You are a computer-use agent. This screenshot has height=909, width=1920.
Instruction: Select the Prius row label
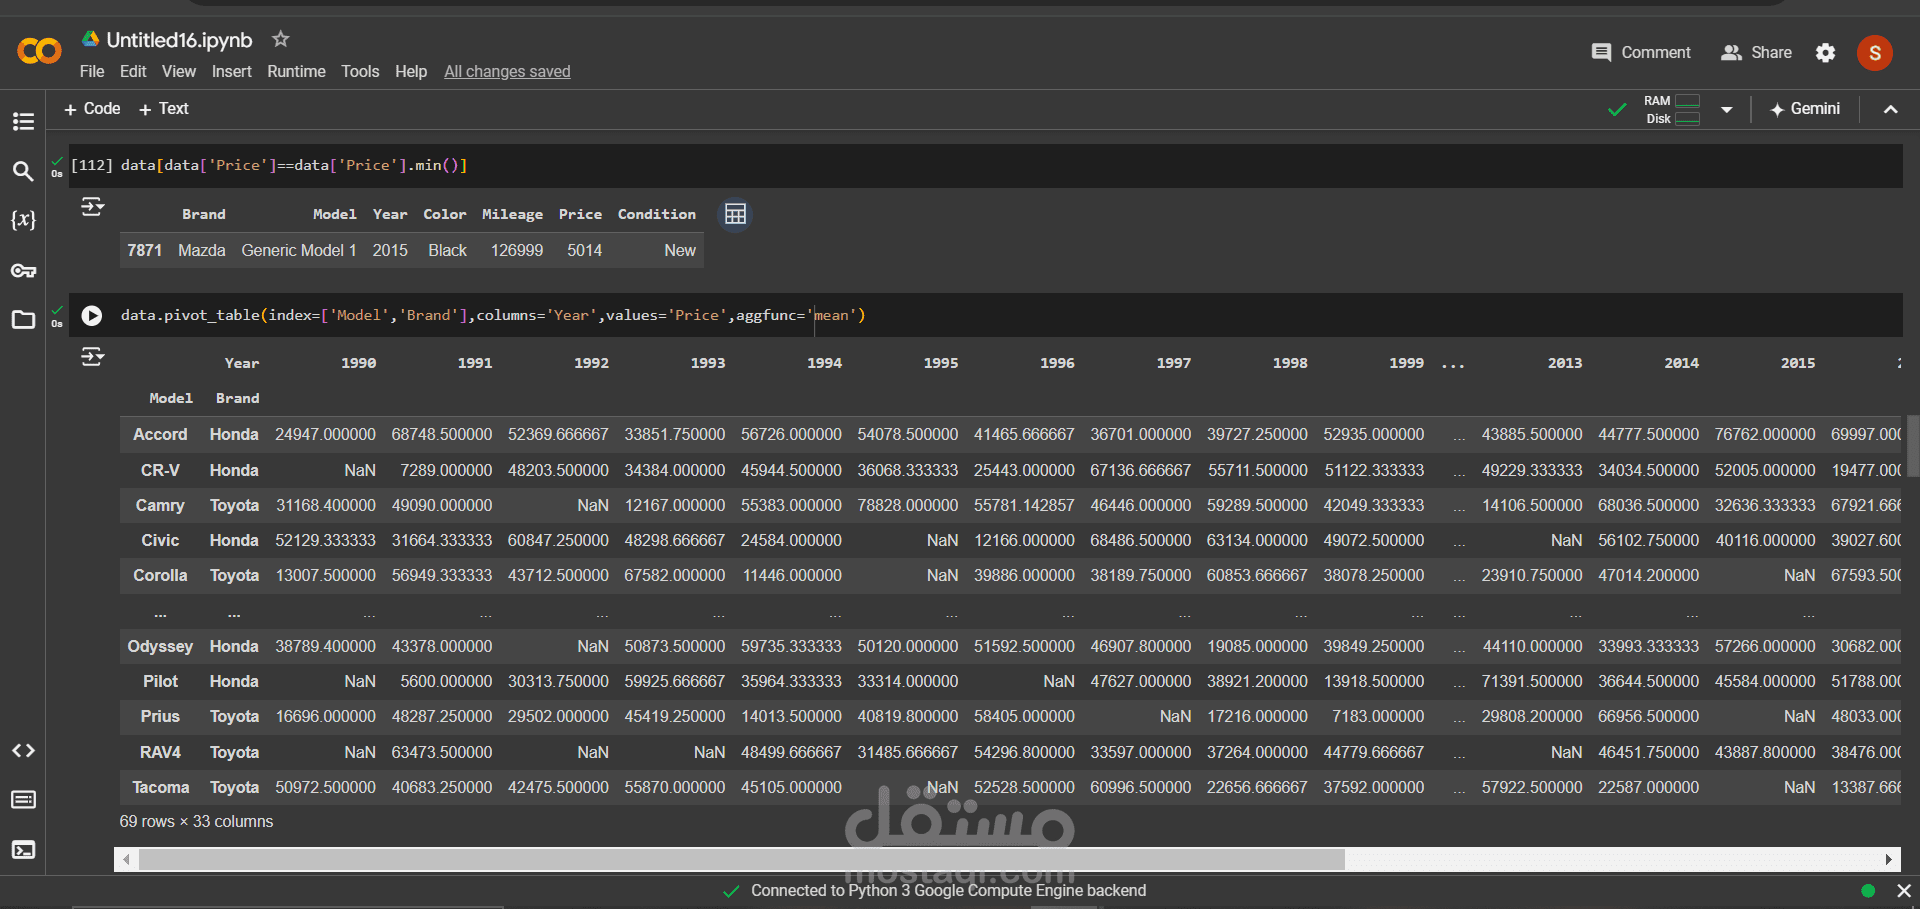[160, 717]
